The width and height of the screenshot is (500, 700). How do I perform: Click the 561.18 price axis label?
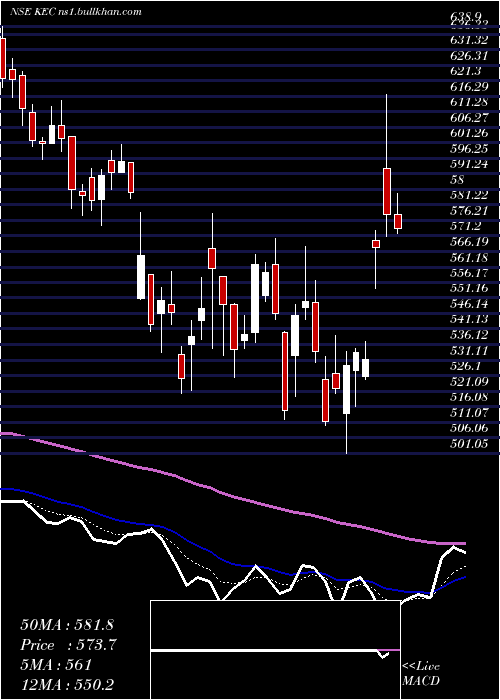(470, 258)
